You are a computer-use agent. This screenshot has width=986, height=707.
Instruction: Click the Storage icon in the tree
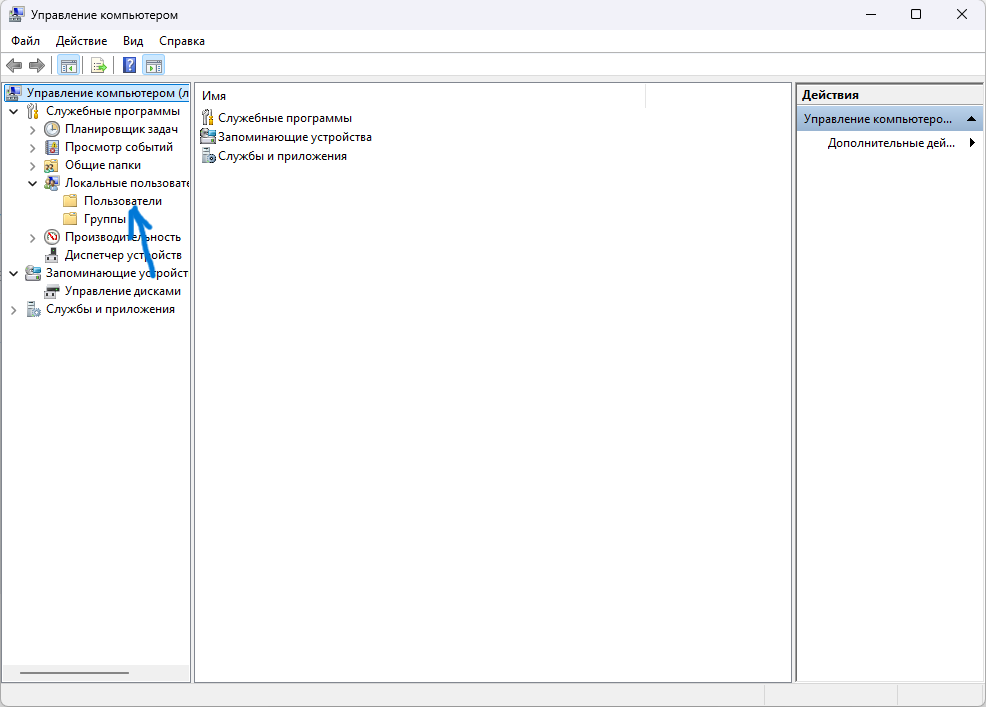pyautogui.click(x=33, y=273)
